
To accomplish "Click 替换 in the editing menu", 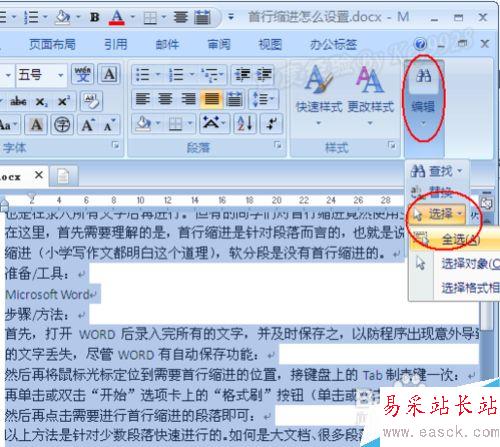I will click(433, 192).
